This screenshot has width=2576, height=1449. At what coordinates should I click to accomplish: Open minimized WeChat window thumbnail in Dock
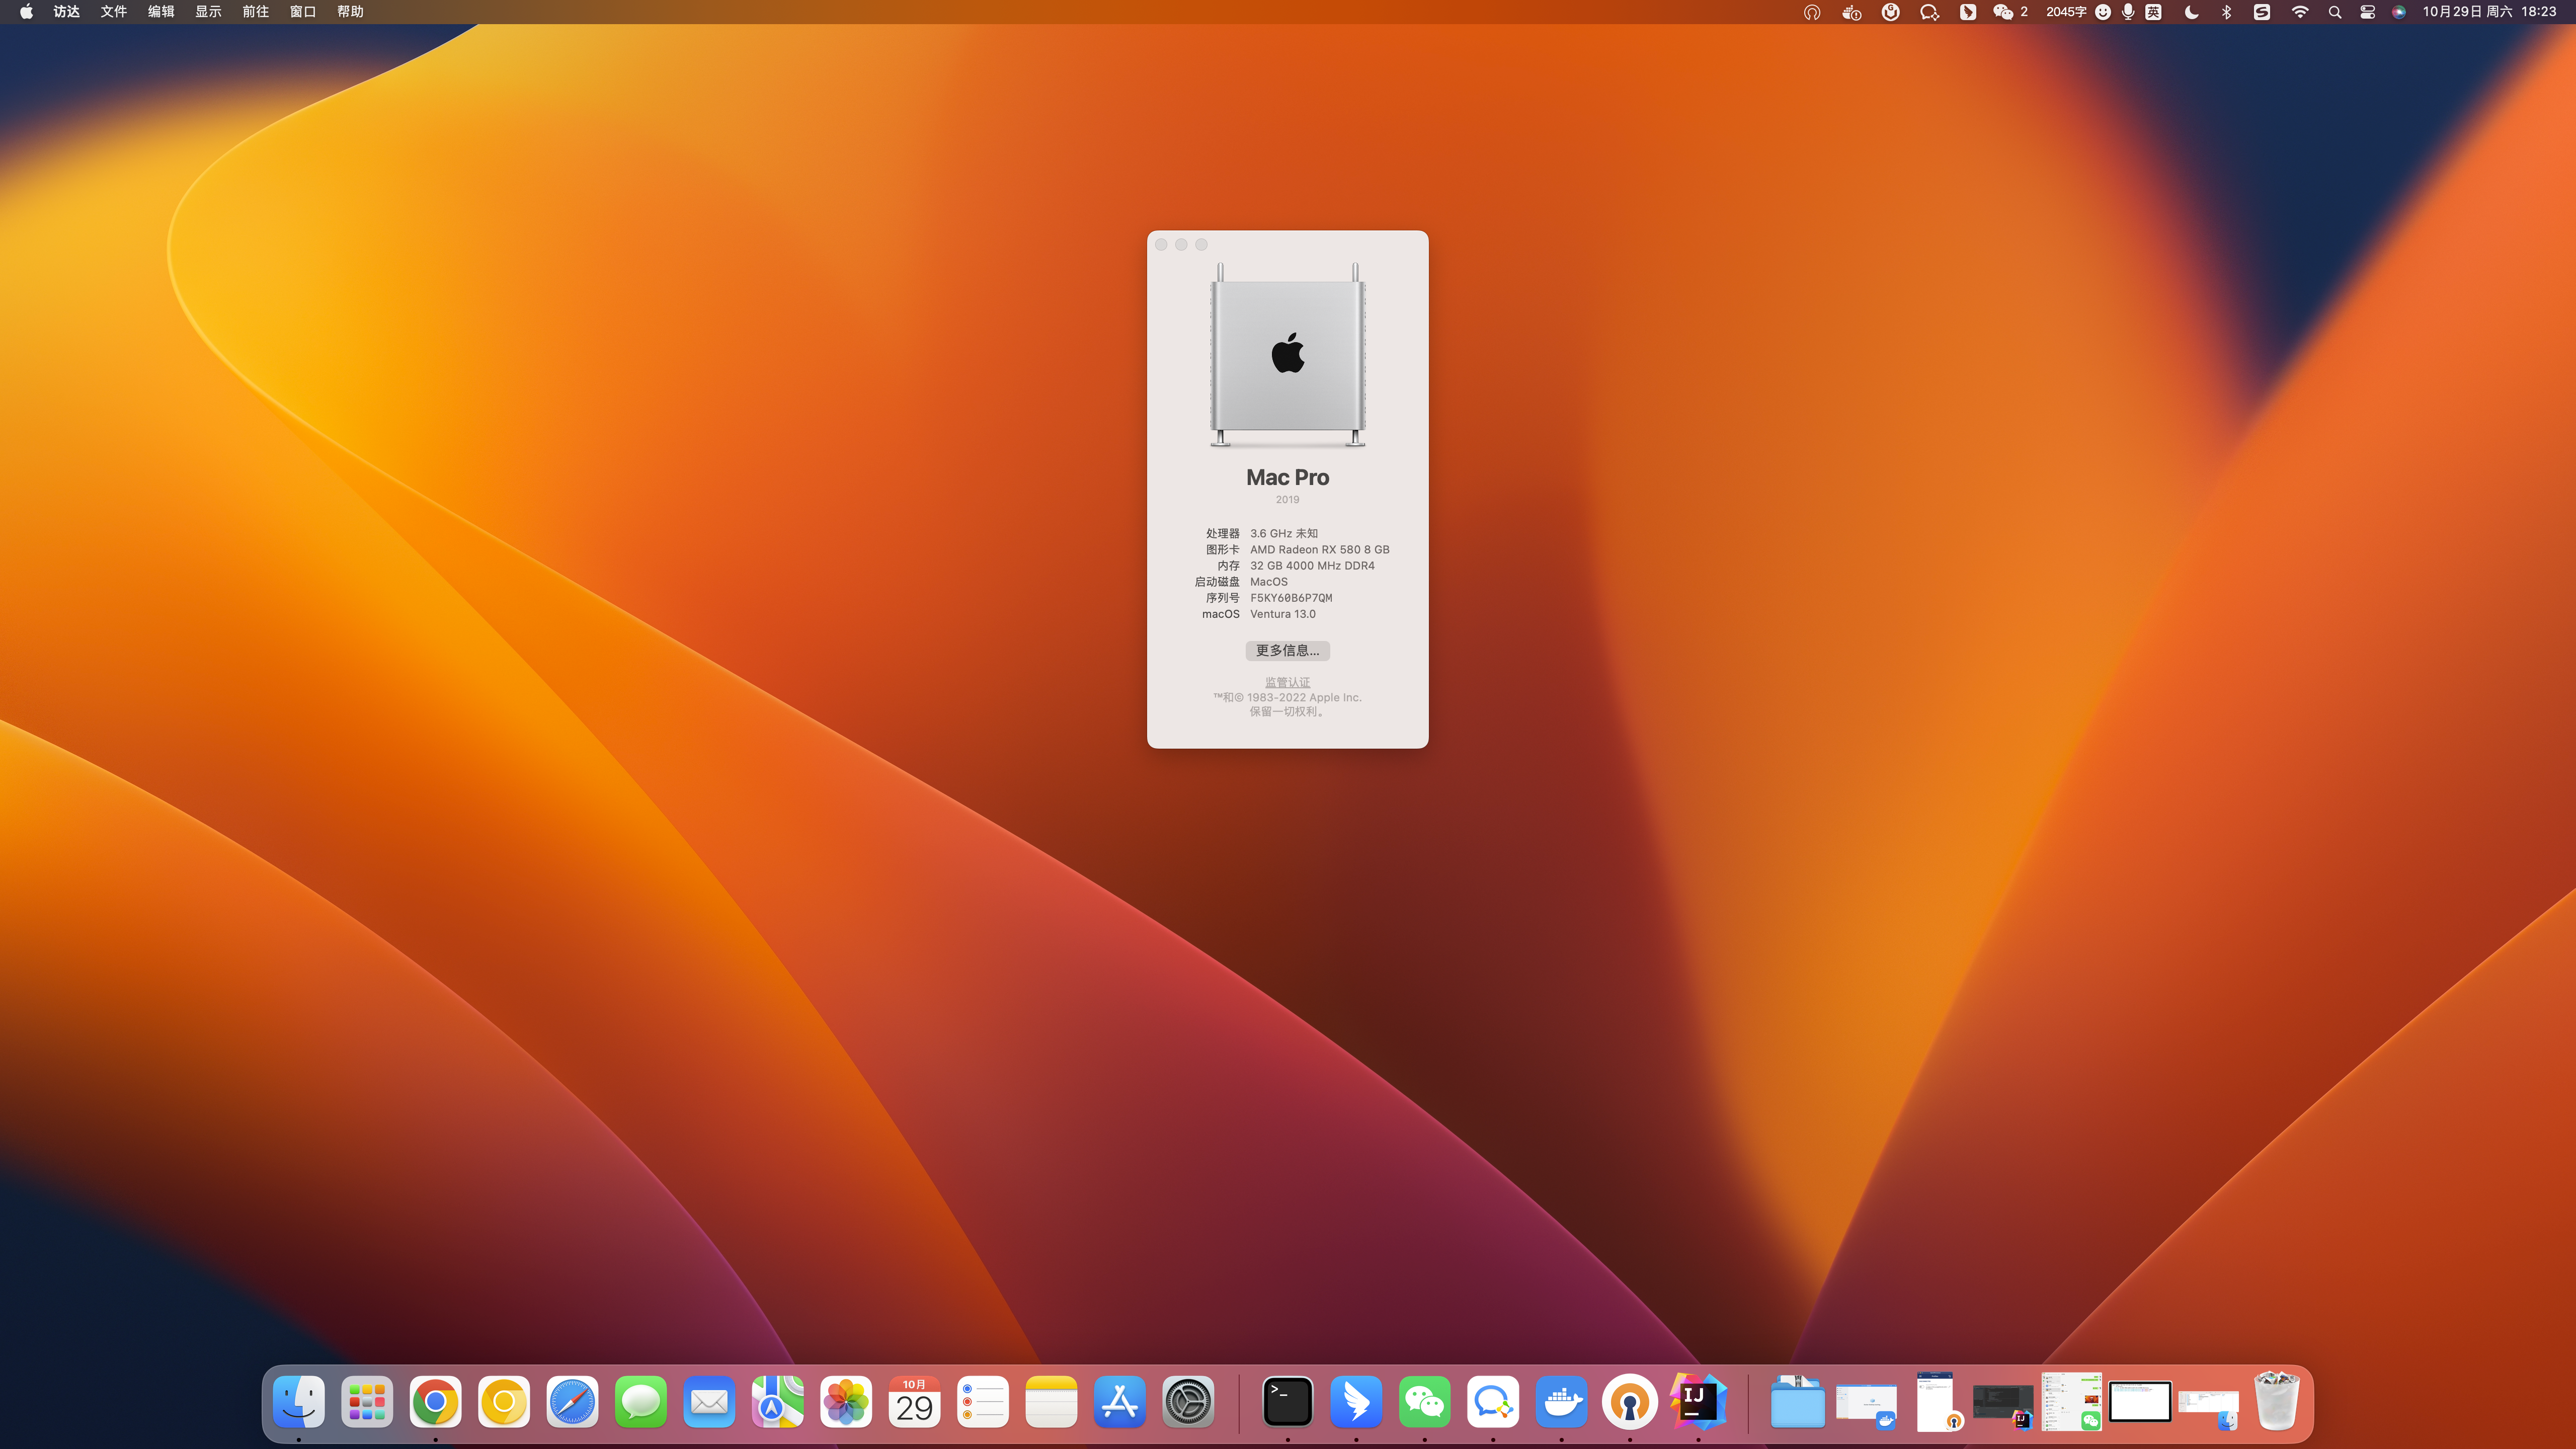2071,1402
